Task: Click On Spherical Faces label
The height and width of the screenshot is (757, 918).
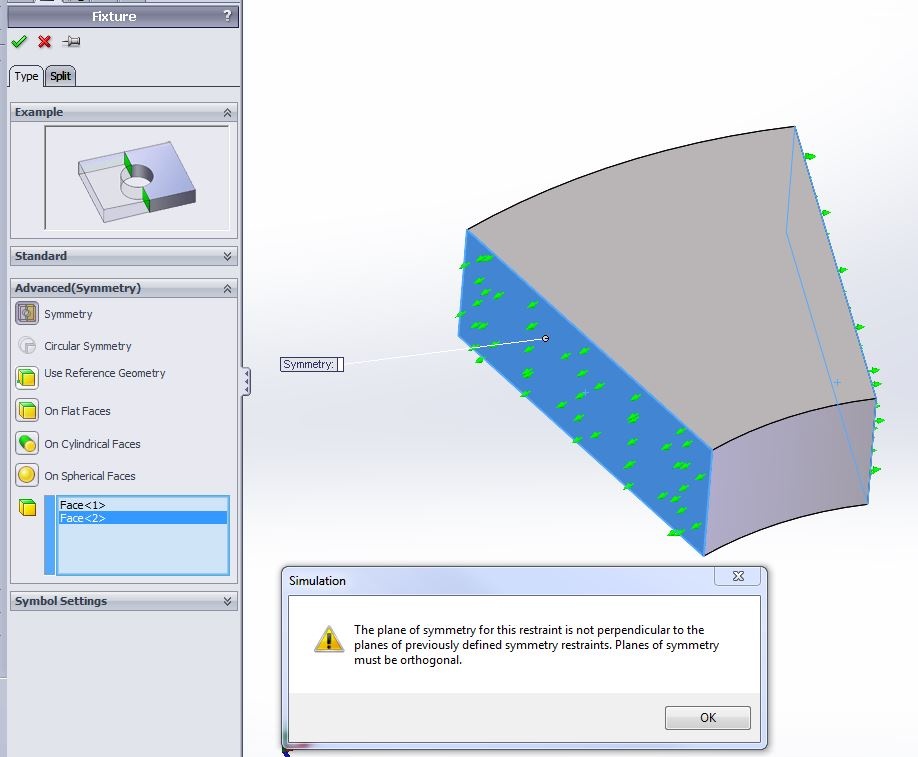Action: (x=90, y=476)
